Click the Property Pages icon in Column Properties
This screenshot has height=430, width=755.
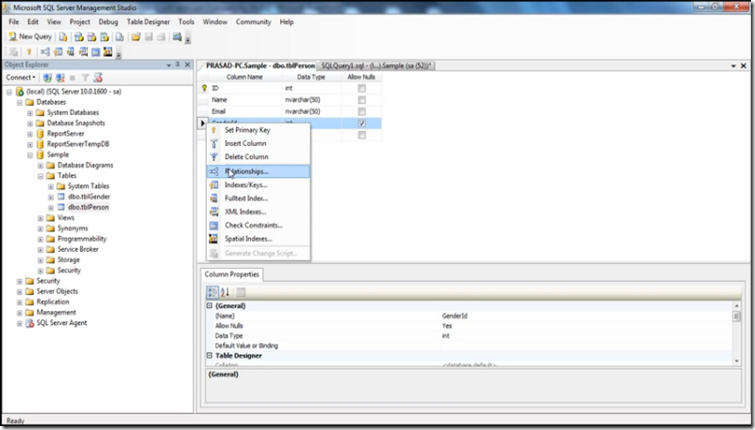click(x=241, y=292)
